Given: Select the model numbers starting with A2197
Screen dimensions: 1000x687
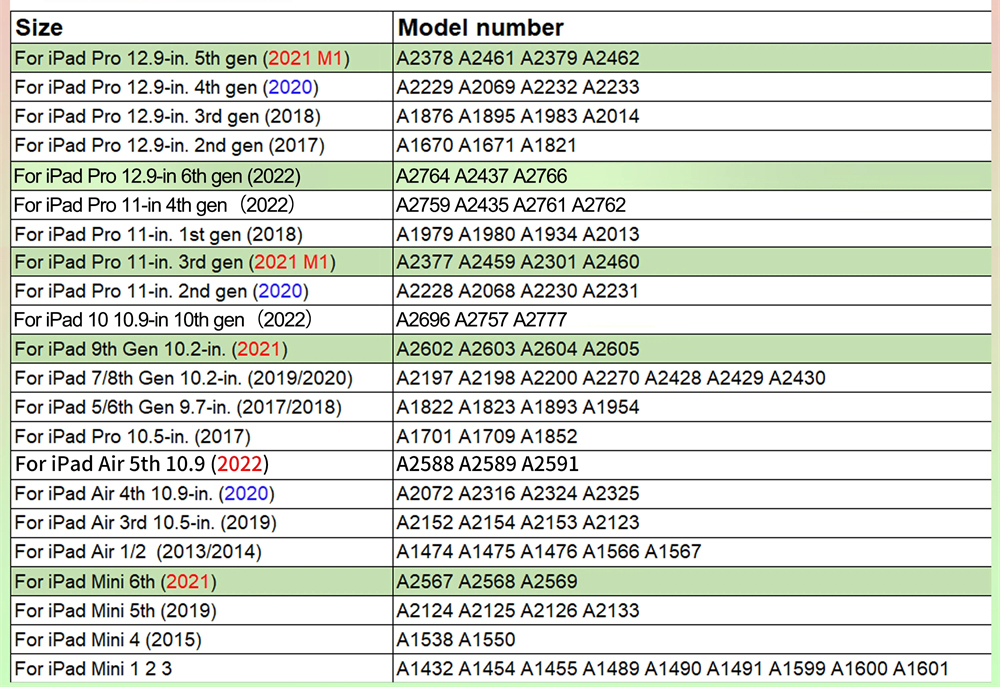Looking at the screenshot, I should [x=610, y=378].
